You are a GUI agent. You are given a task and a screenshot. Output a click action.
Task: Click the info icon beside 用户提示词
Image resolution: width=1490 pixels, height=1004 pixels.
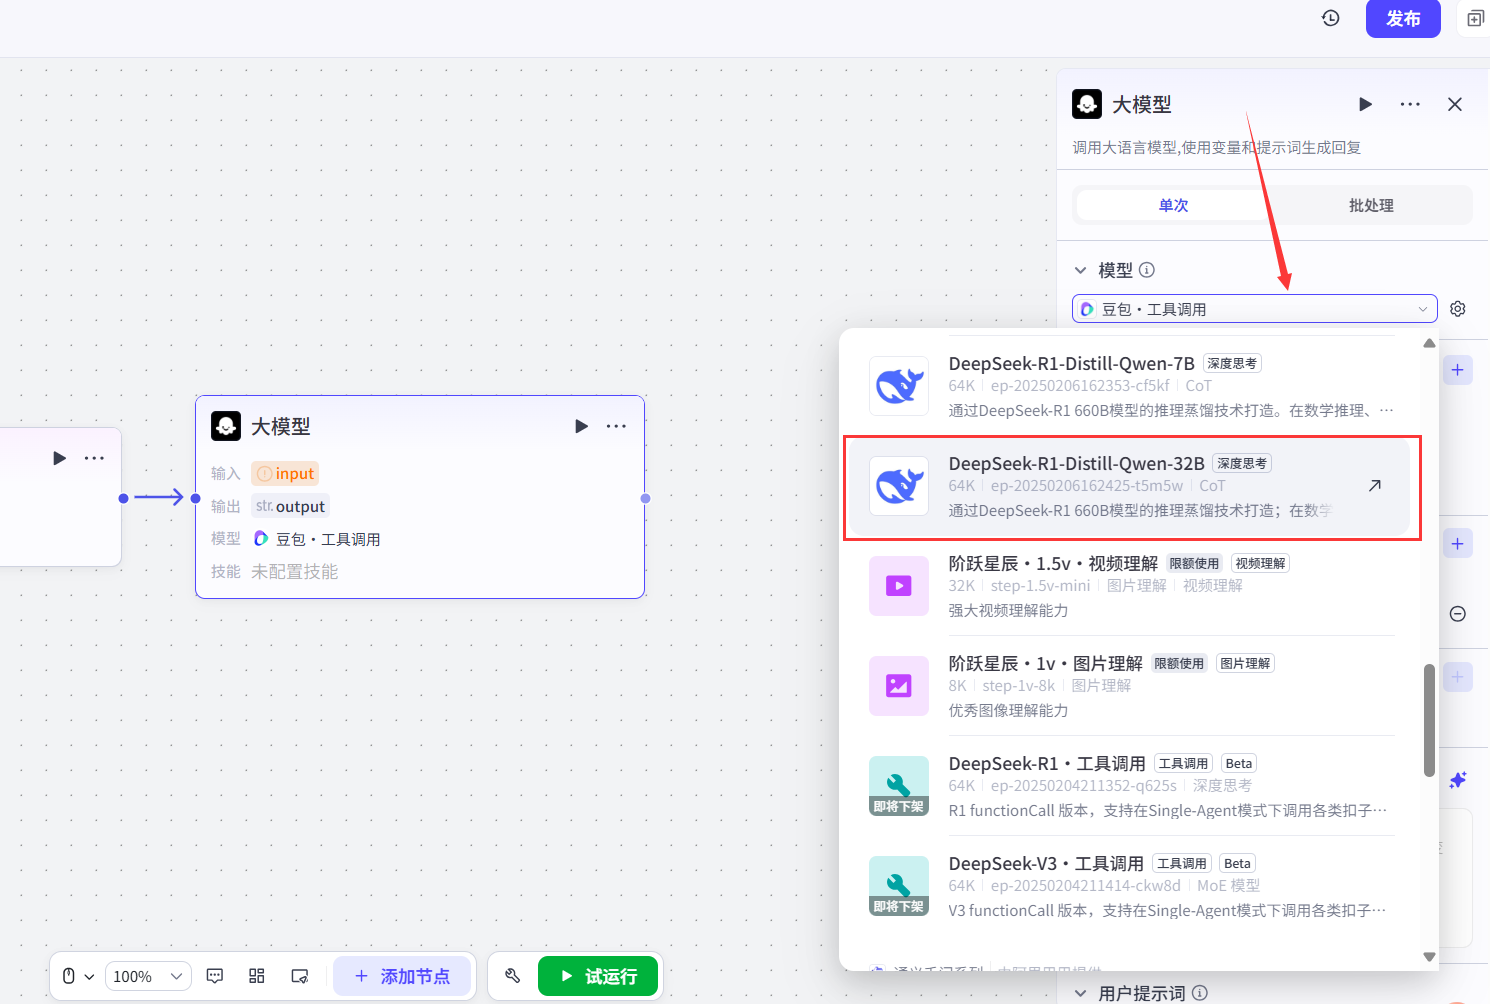pos(1200,993)
